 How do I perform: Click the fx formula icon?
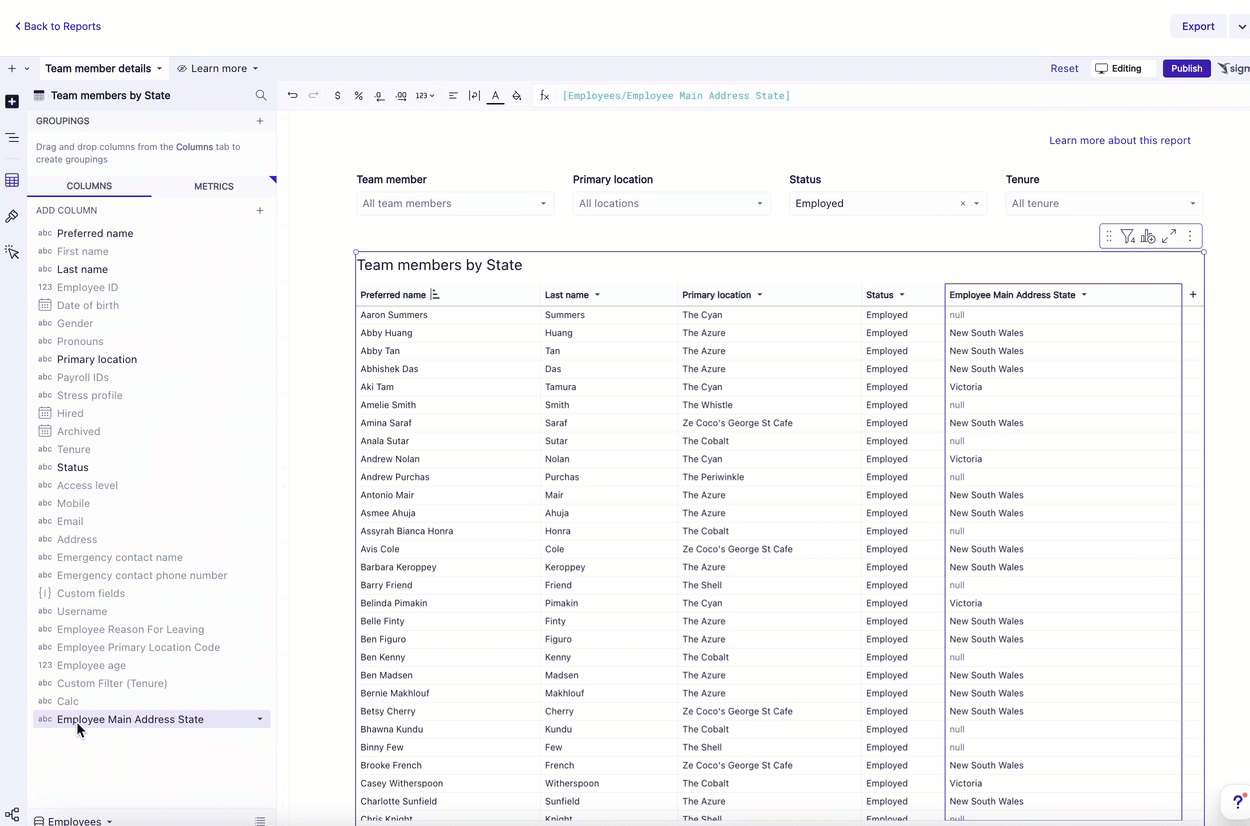pyautogui.click(x=545, y=96)
